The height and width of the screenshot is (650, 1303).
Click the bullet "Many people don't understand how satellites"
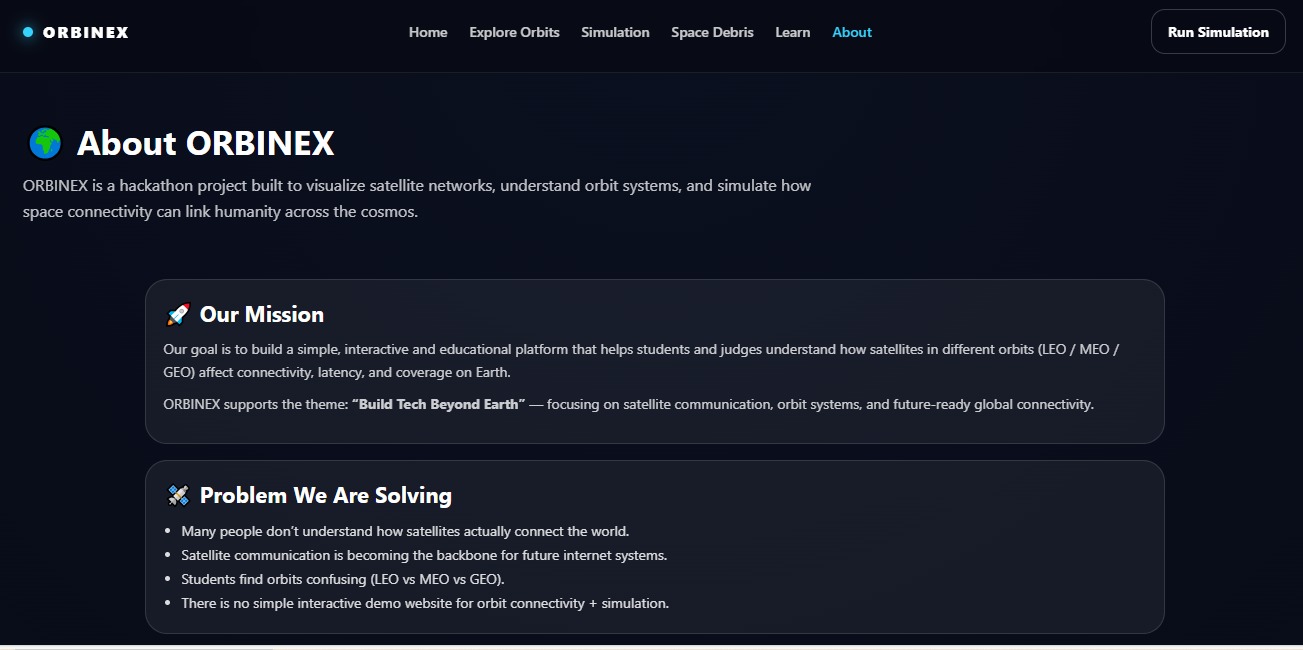405,531
